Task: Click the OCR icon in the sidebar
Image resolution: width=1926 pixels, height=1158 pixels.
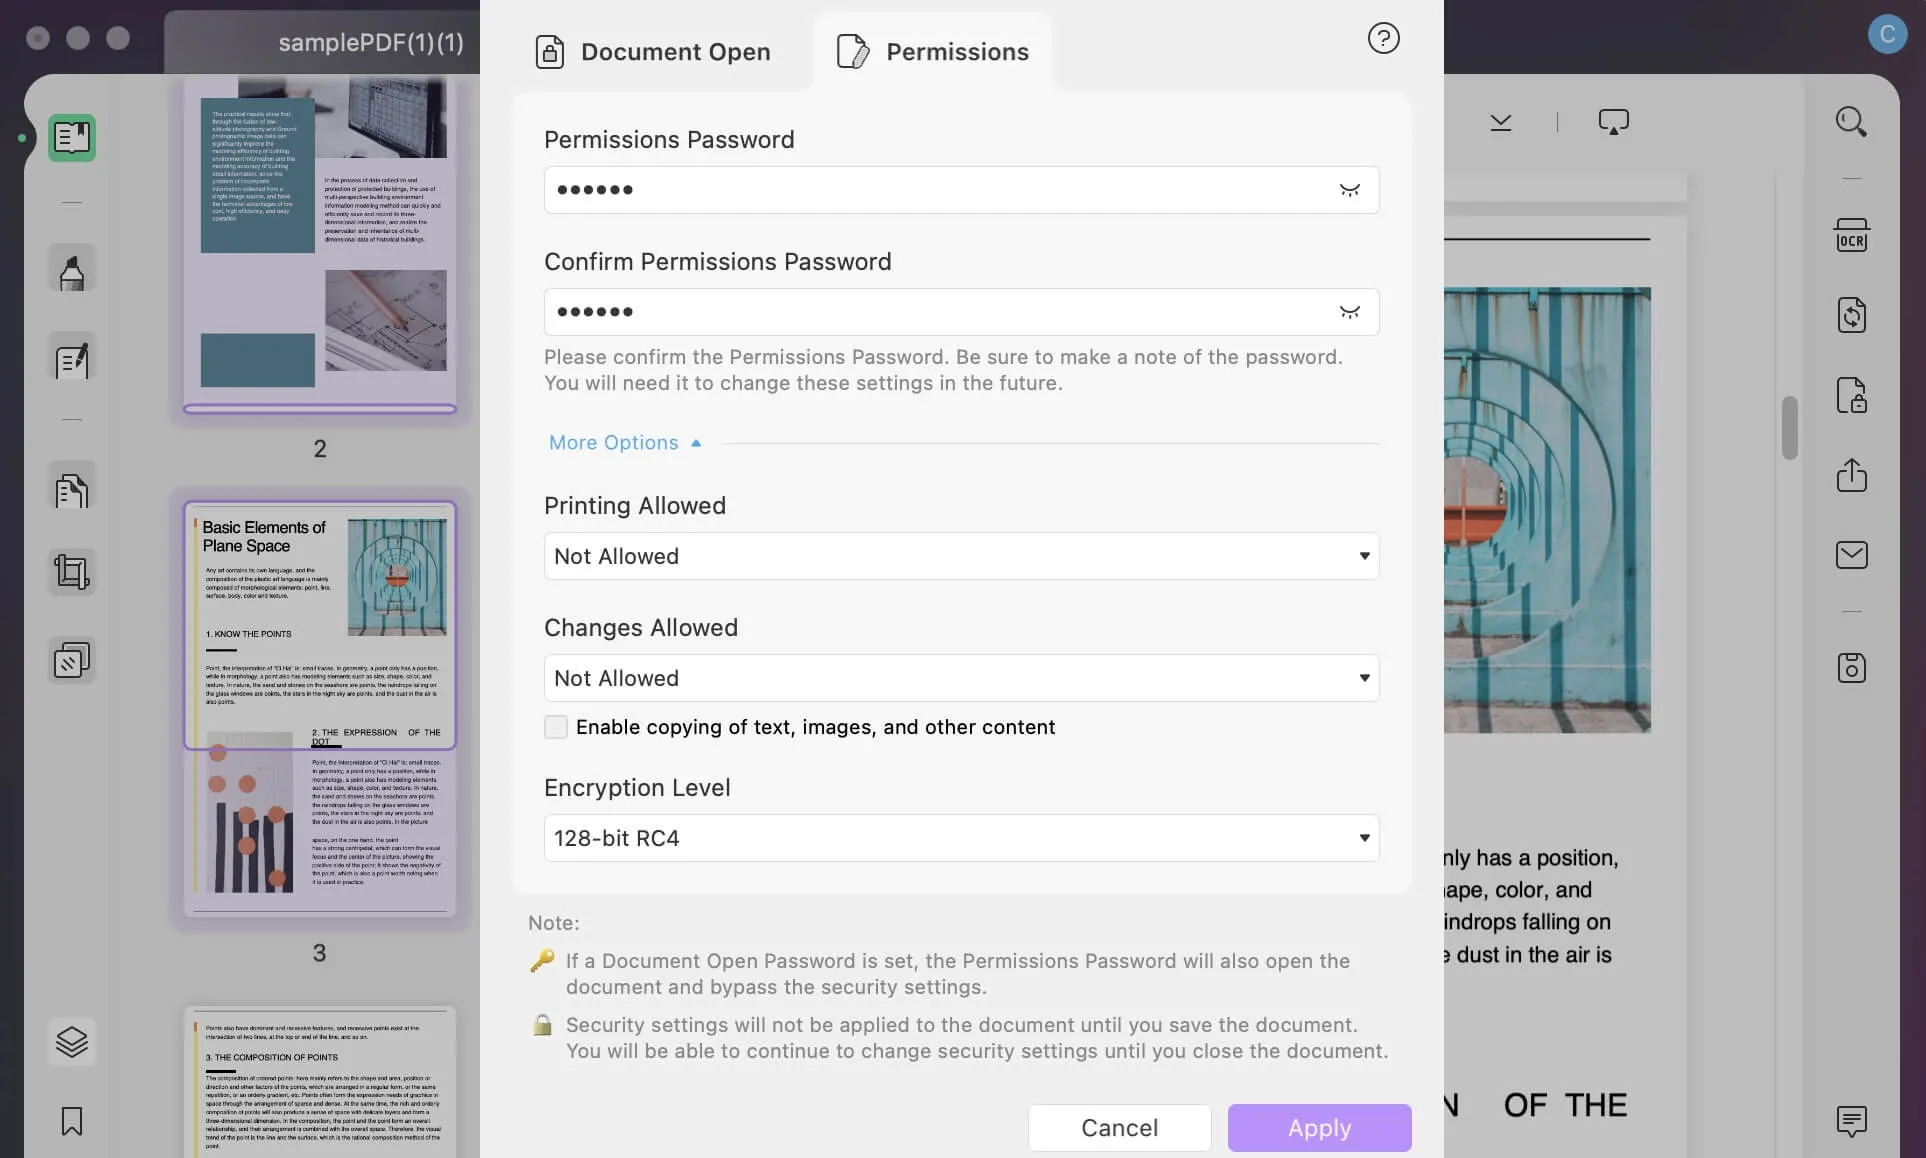Action: point(1854,234)
